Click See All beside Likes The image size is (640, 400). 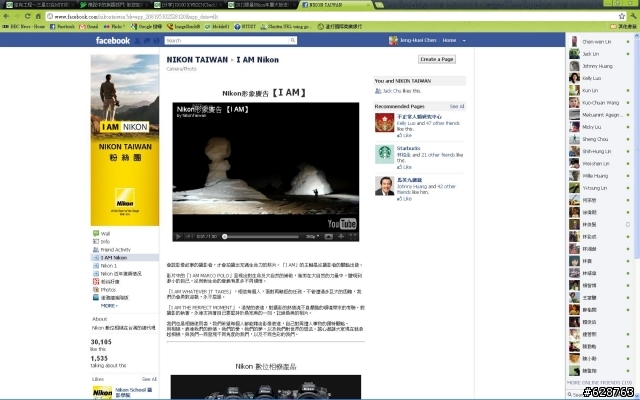[x=149, y=379]
